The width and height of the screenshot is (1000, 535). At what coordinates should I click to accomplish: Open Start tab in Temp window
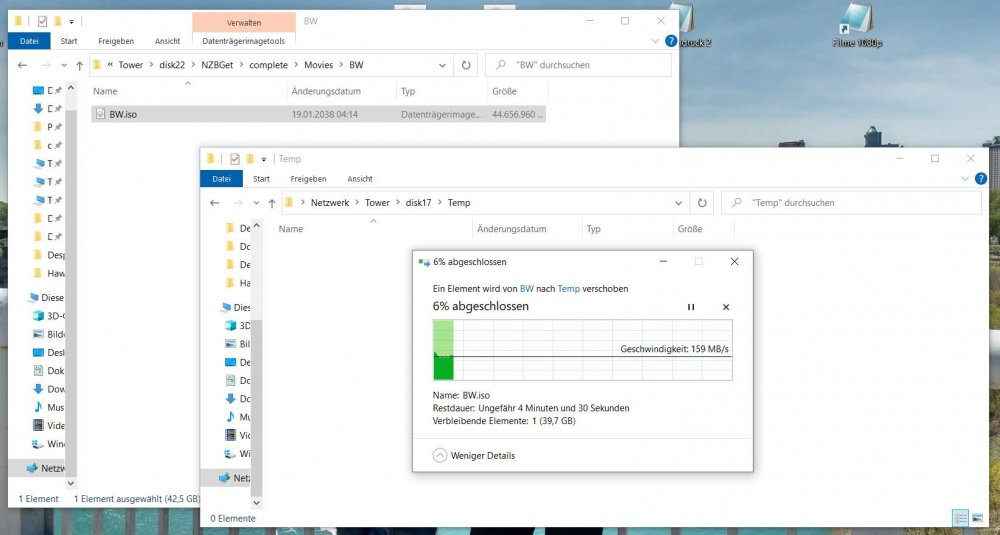pyautogui.click(x=261, y=179)
